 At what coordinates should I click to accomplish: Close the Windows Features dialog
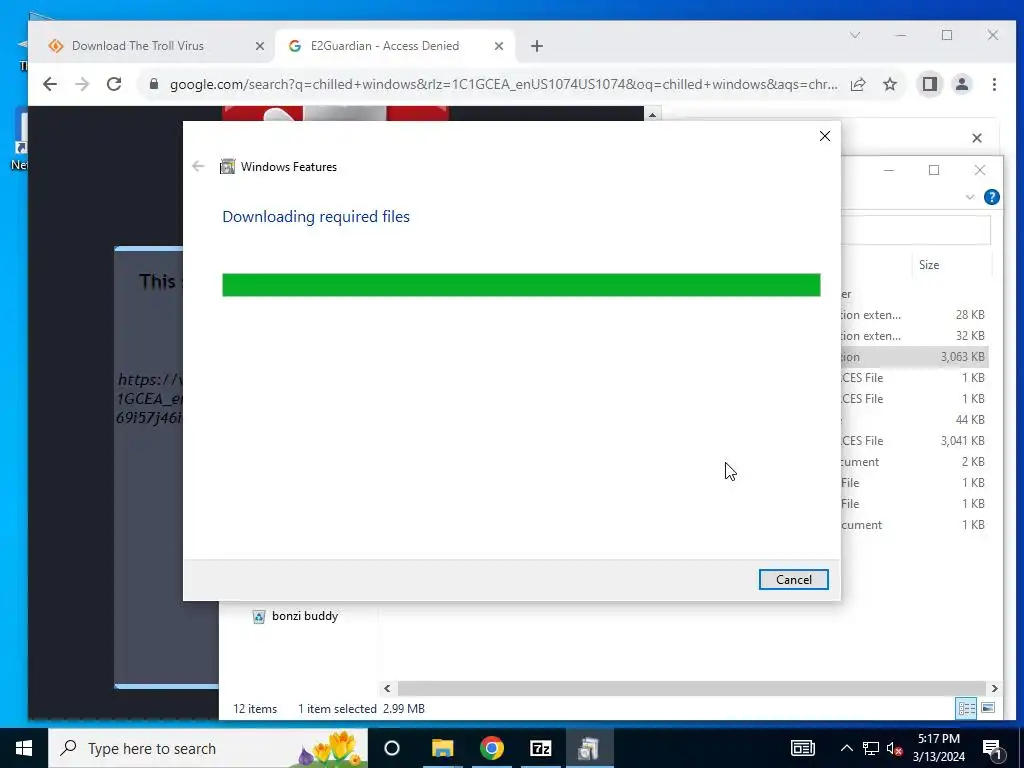825,136
